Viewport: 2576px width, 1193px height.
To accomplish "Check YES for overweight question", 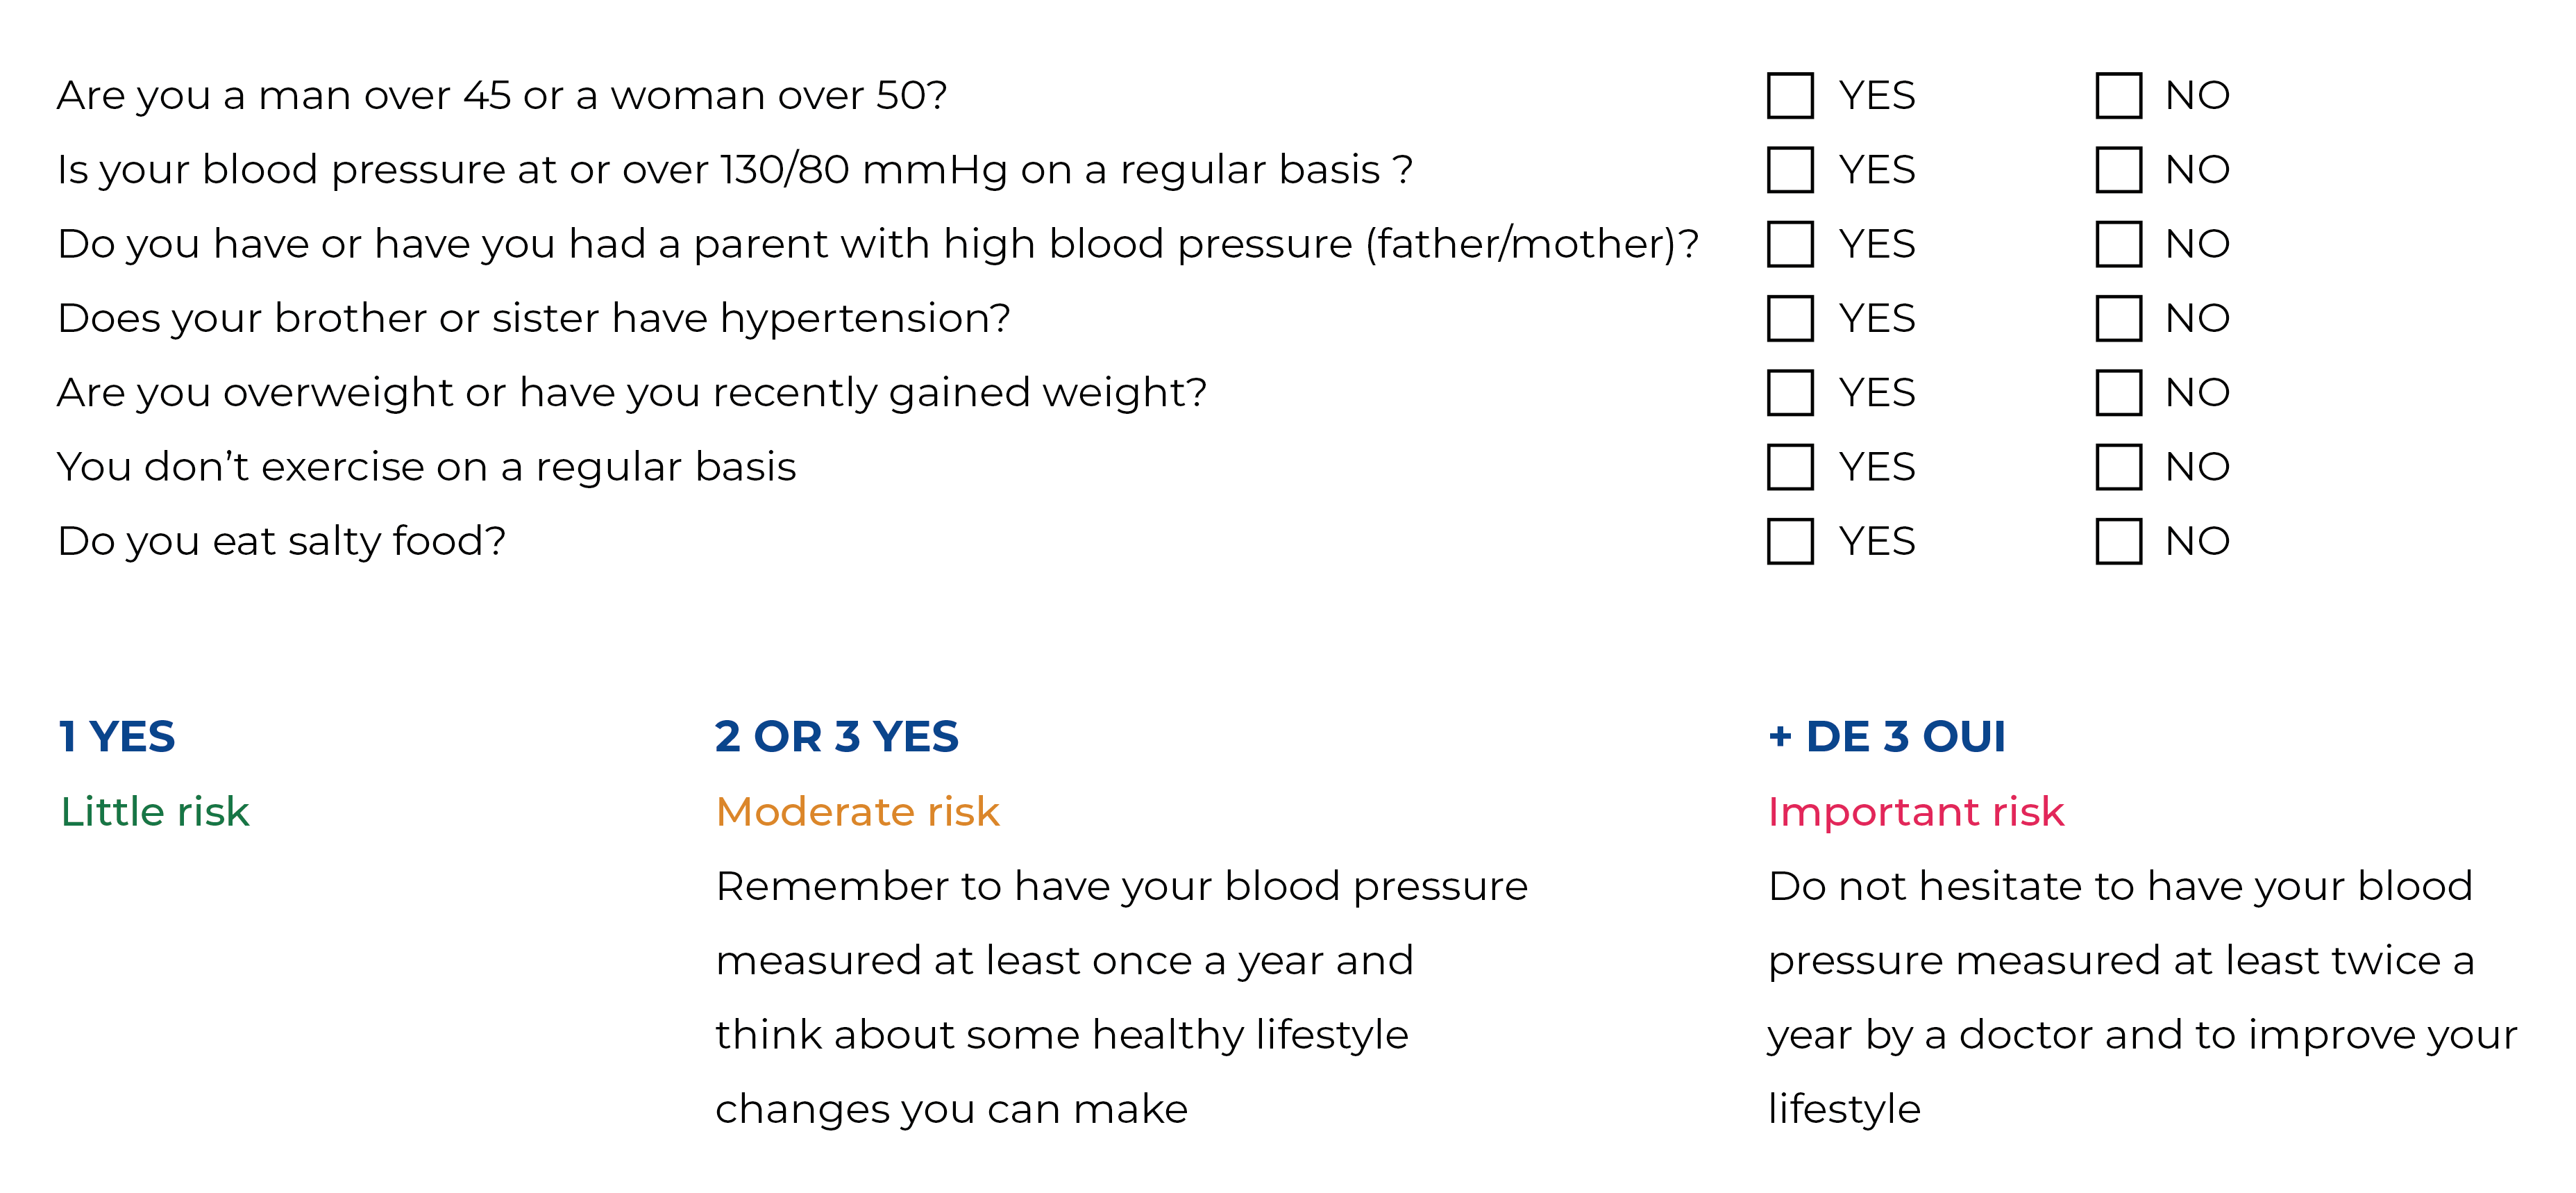I will 1789,392.
